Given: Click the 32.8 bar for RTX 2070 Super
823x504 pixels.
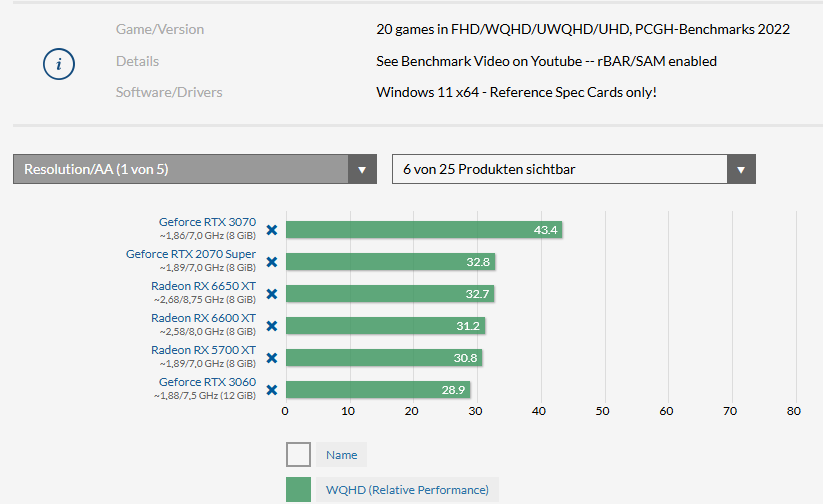Looking at the screenshot, I should 391,262.
